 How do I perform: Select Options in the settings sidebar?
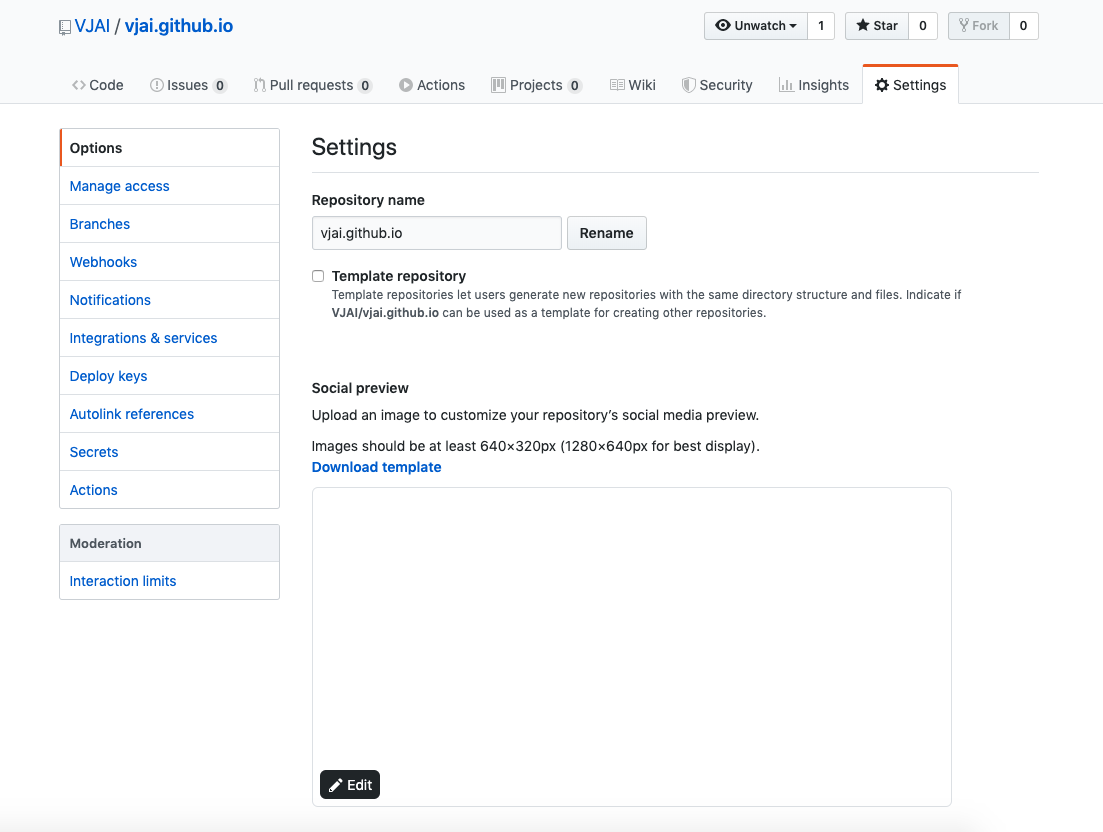pos(170,148)
